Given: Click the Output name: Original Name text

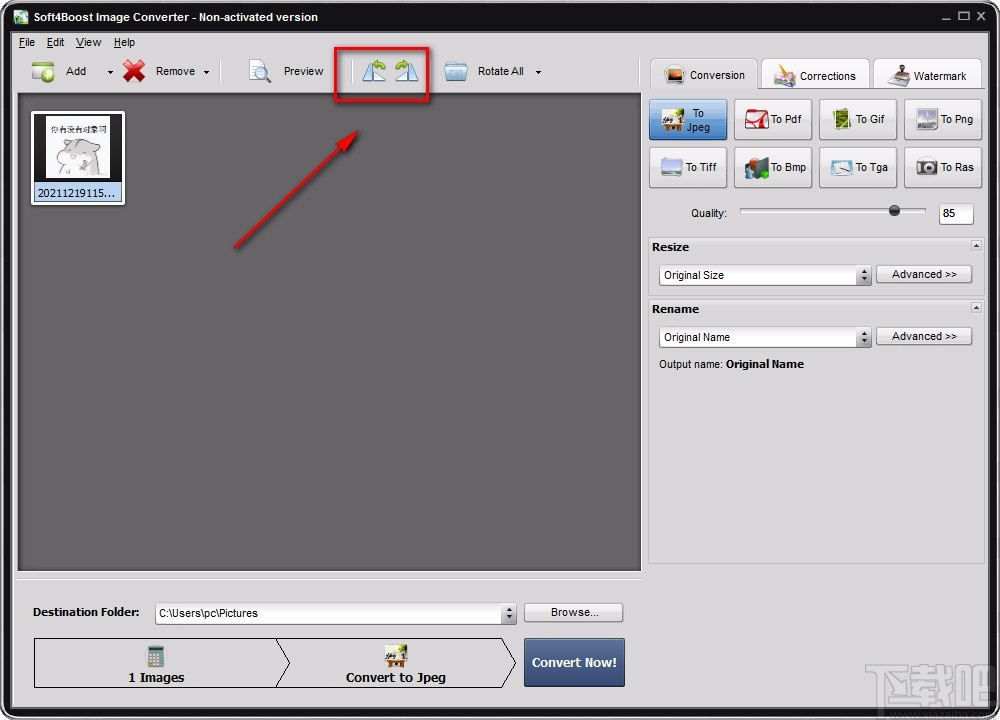Looking at the screenshot, I should click(x=732, y=364).
